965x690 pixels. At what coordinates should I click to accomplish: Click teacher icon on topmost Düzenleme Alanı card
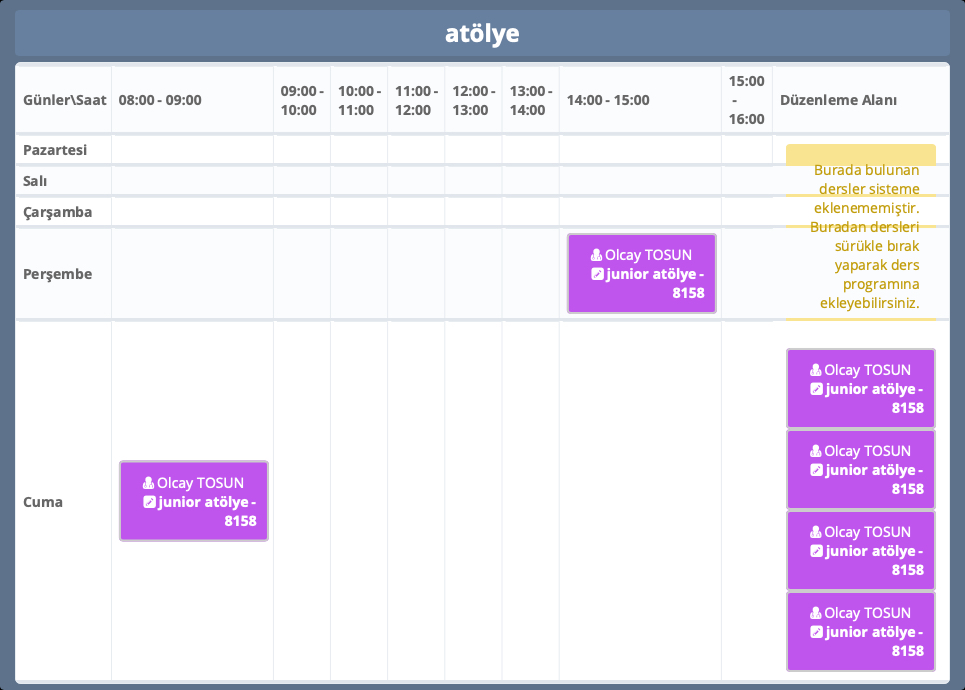(816, 370)
